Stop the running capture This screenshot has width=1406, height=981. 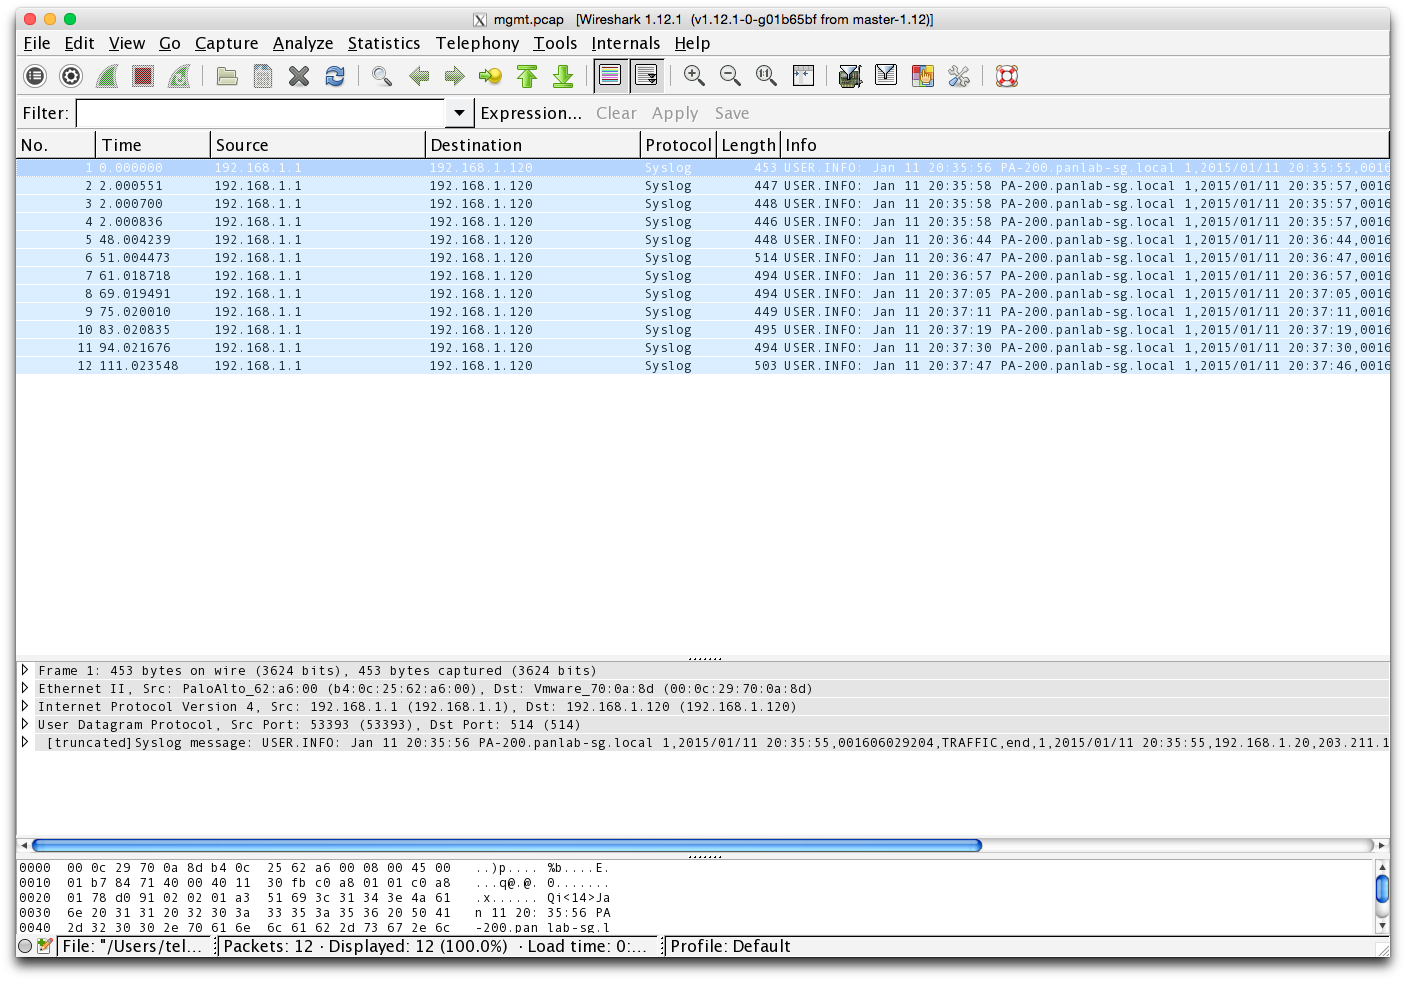click(x=142, y=75)
